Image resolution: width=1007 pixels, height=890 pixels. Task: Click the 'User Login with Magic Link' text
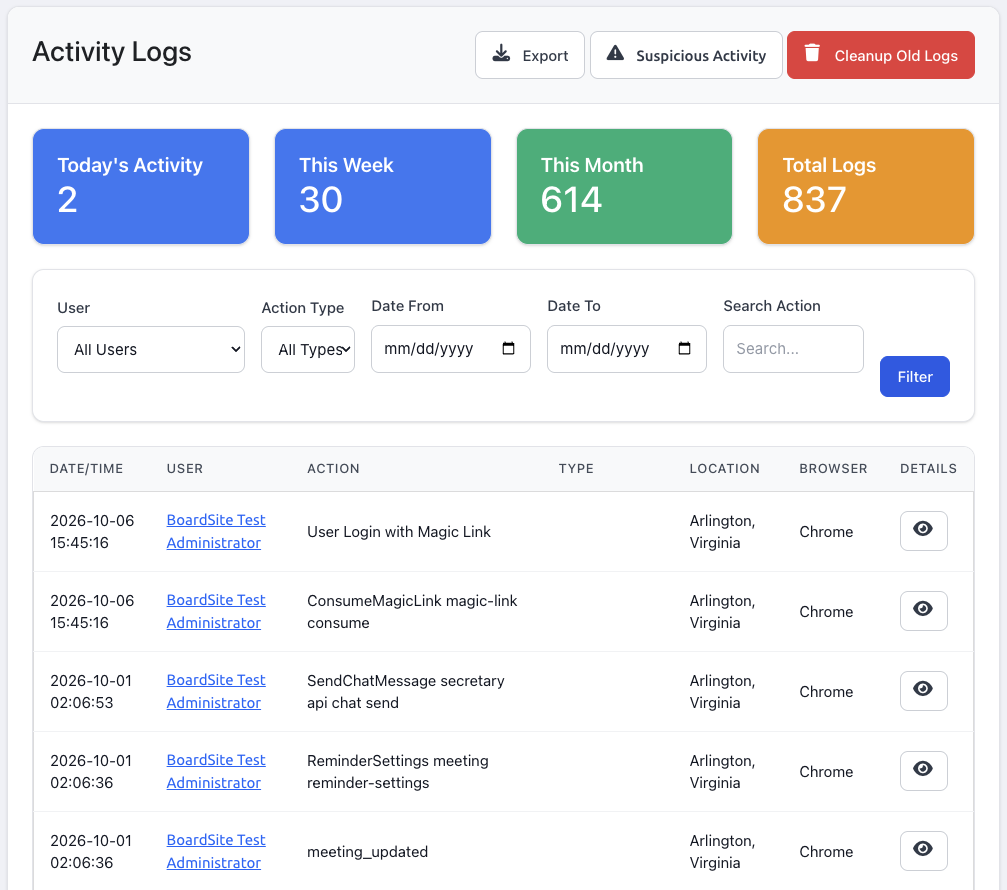pyautogui.click(x=399, y=532)
